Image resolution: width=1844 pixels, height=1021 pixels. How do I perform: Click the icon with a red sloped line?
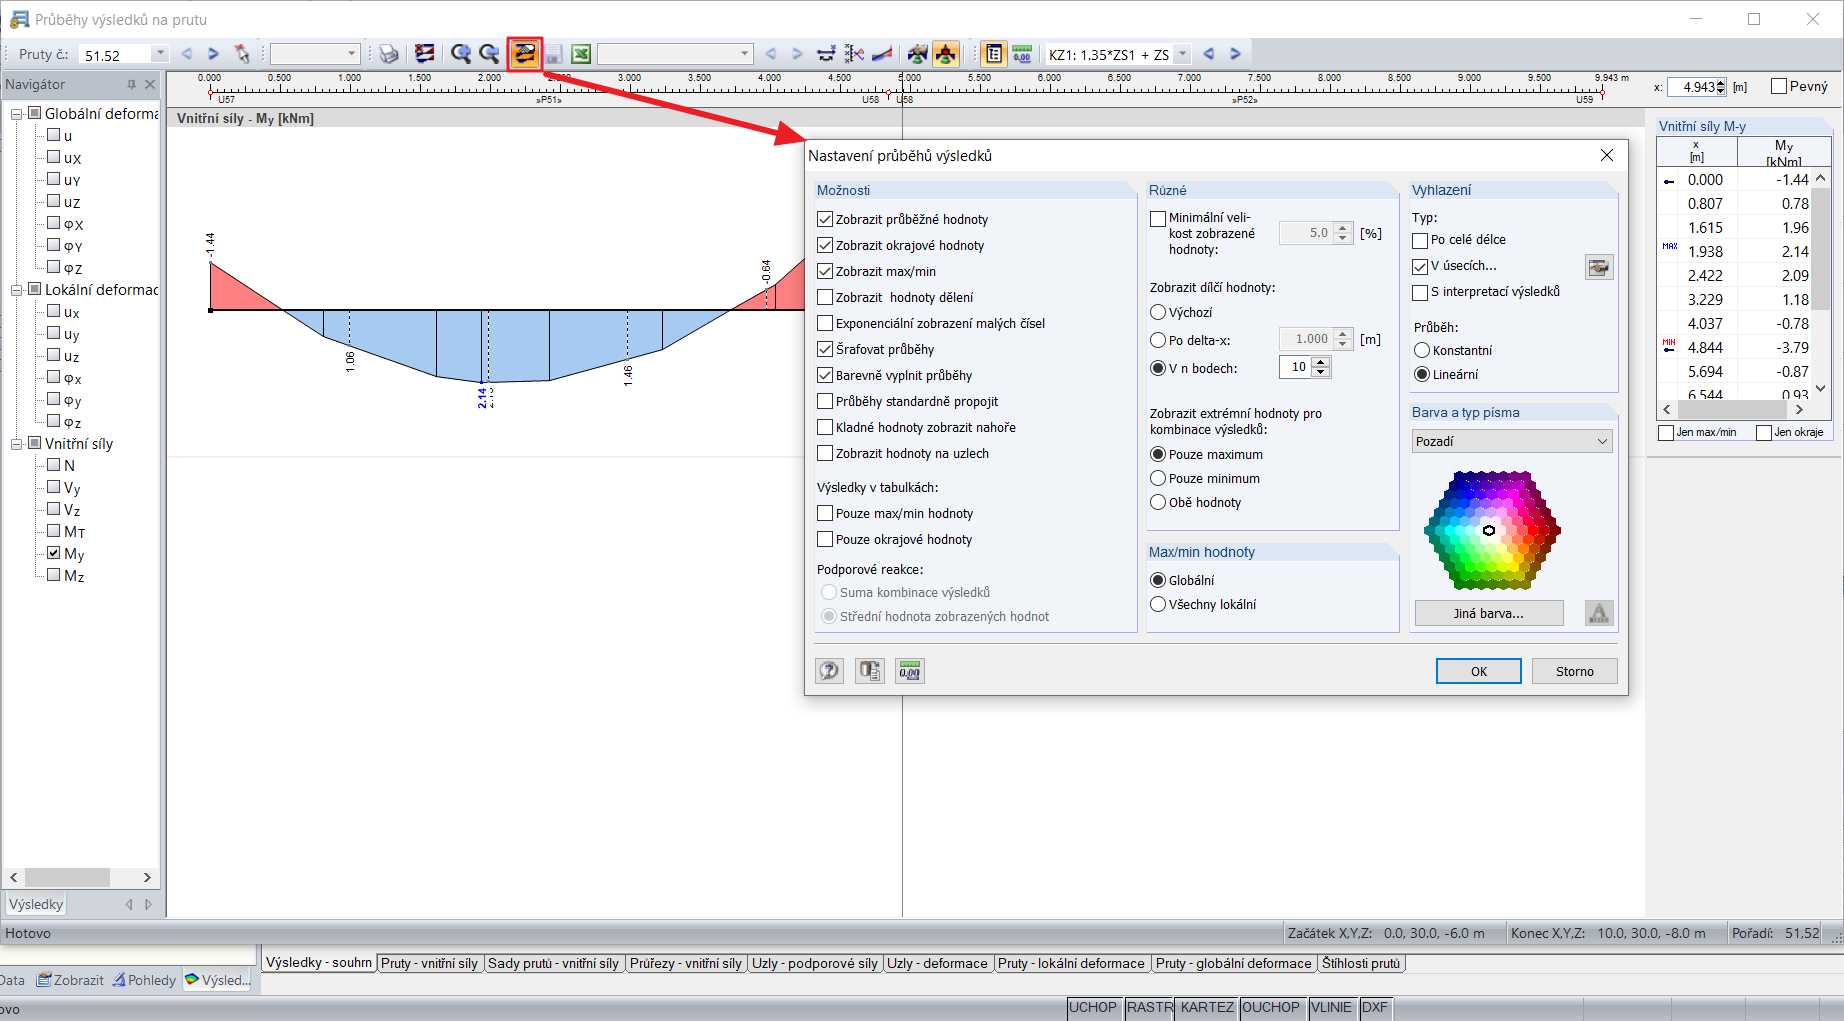882,54
